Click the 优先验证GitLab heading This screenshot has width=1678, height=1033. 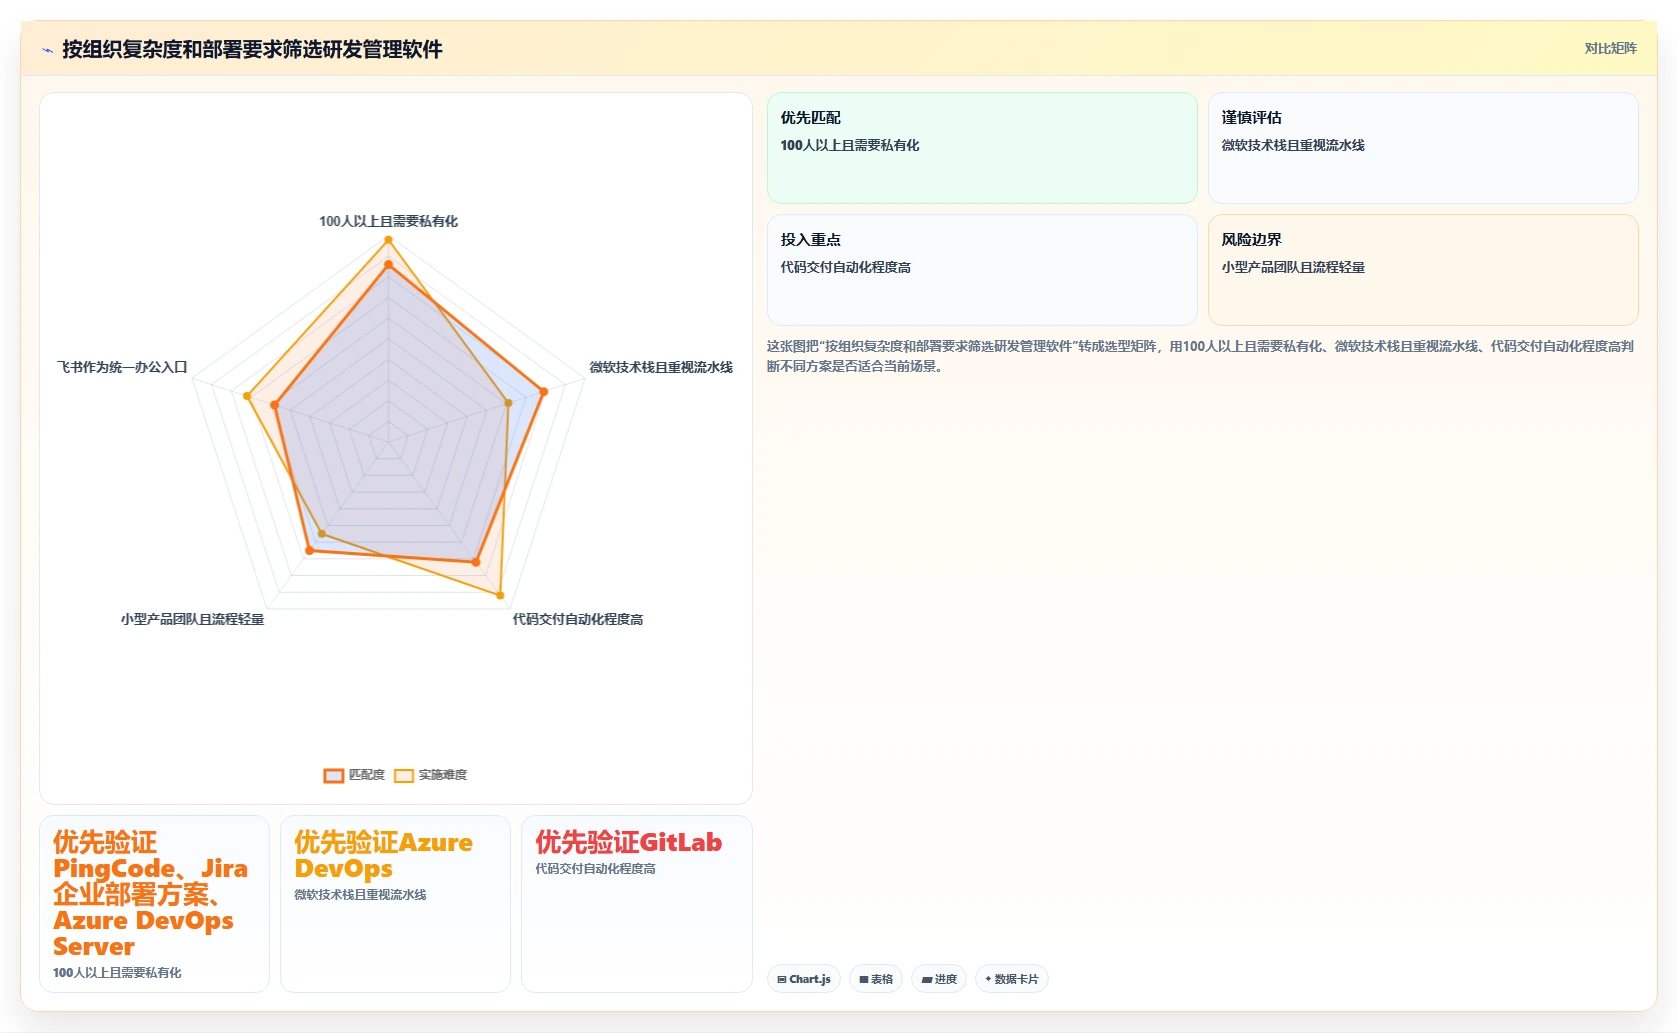(x=628, y=842)
